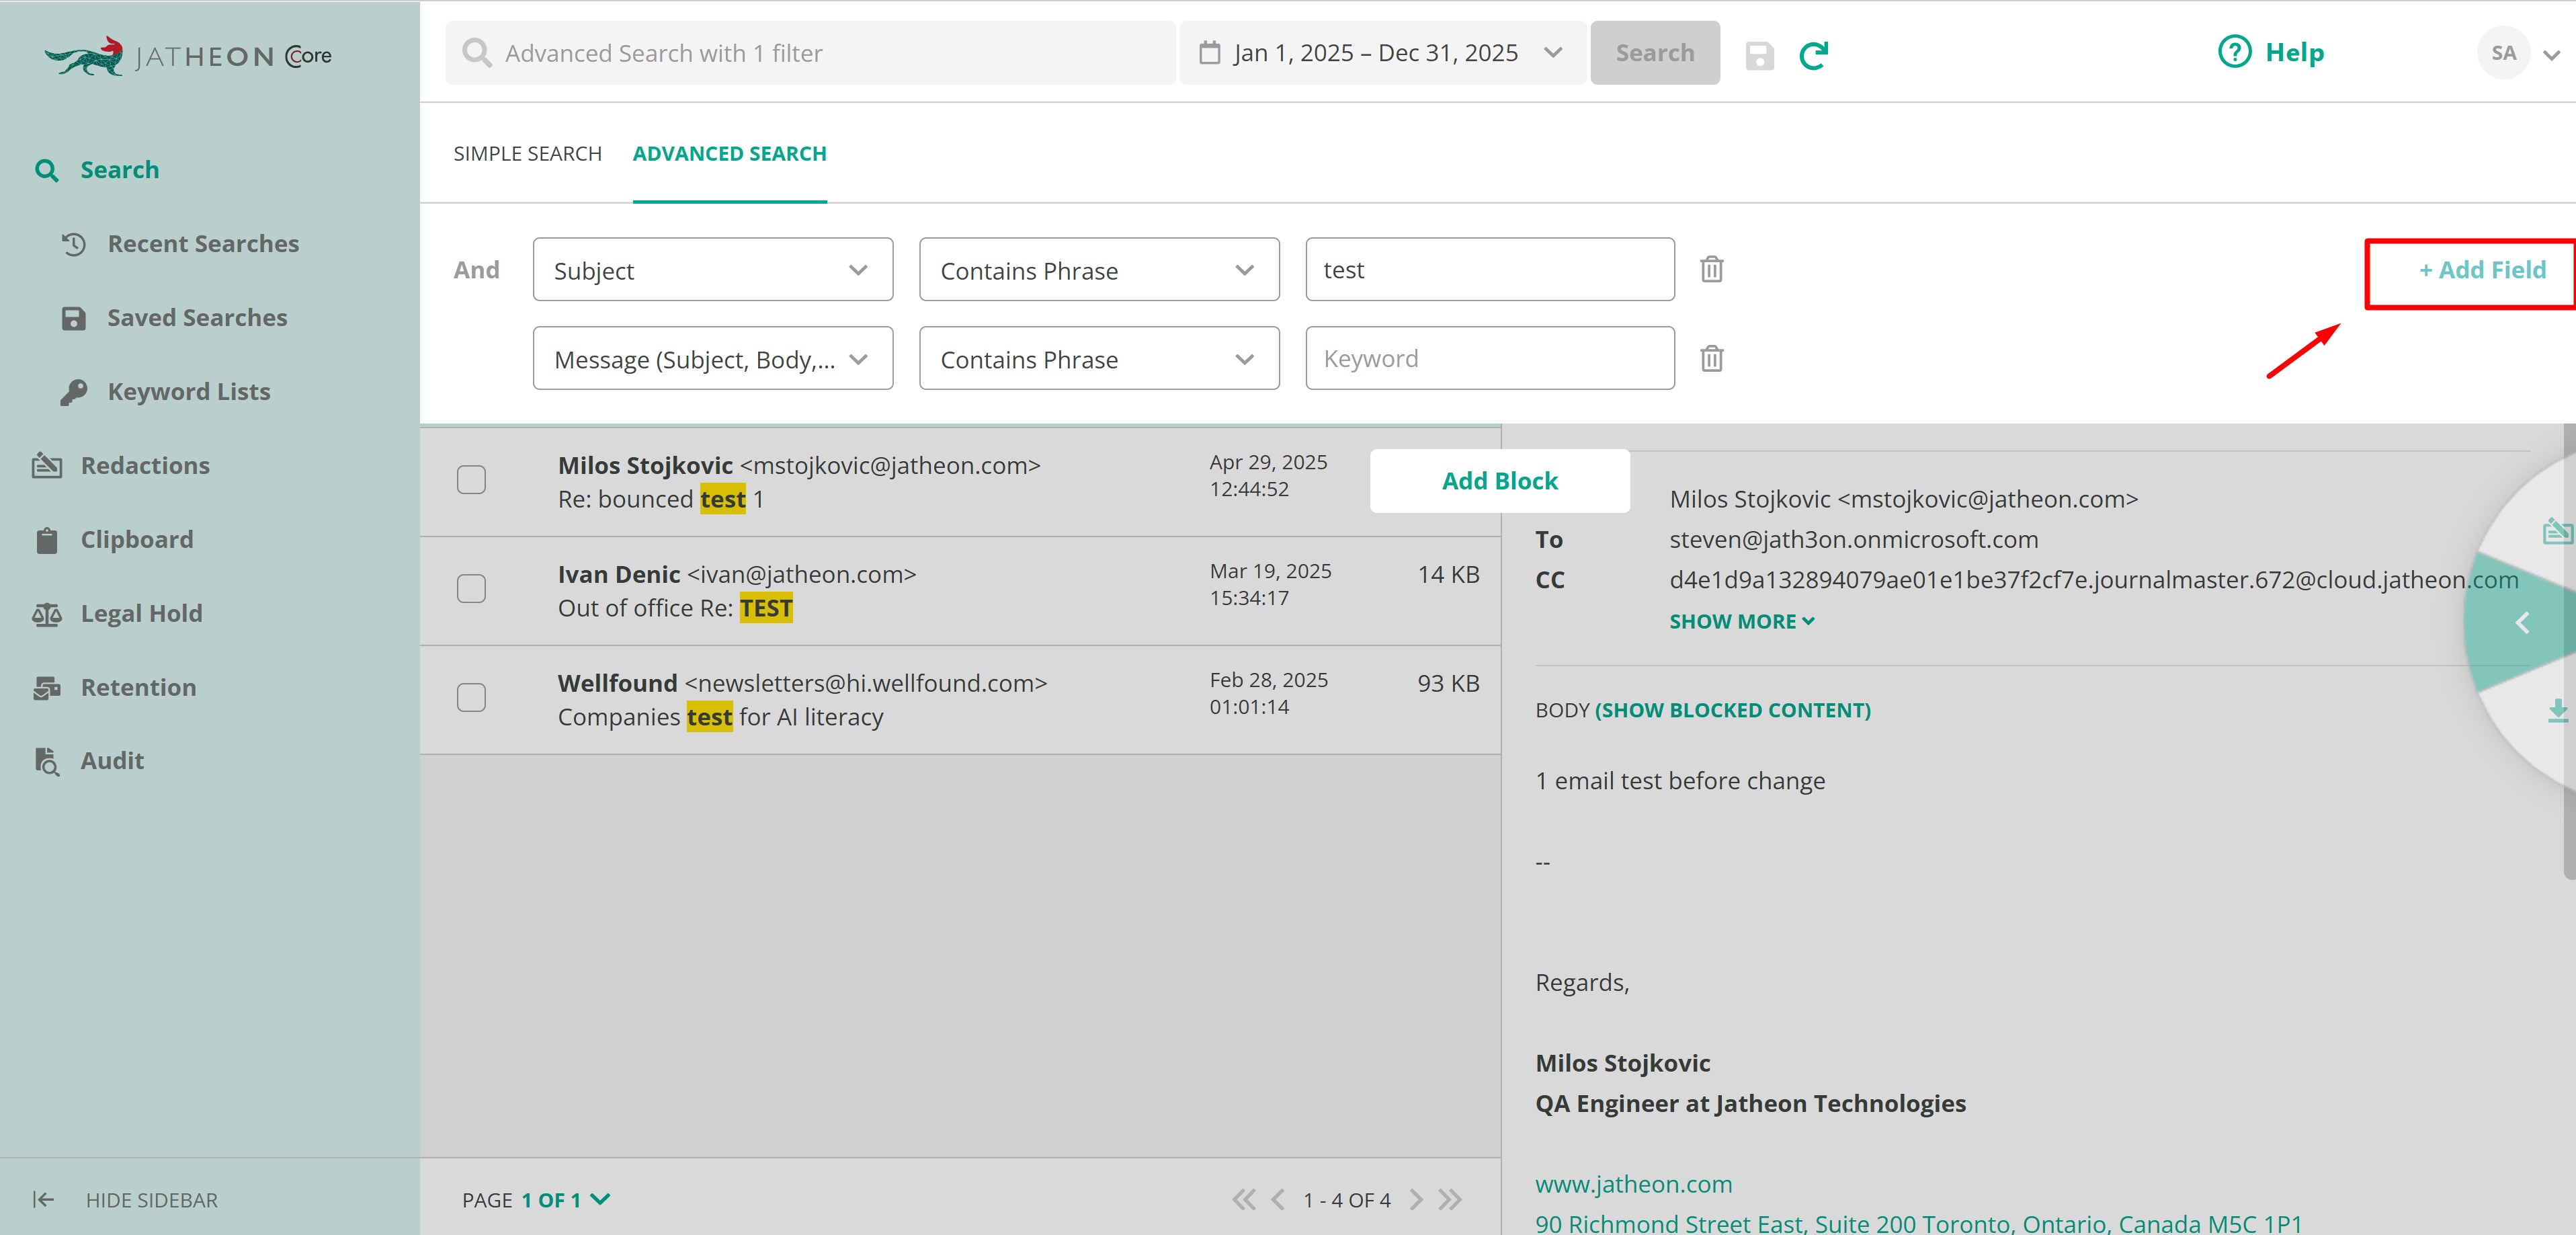Save the current search with the floppy disk icon
This screenshot has width=2576, height=1235.
[x=1759, y=55]
